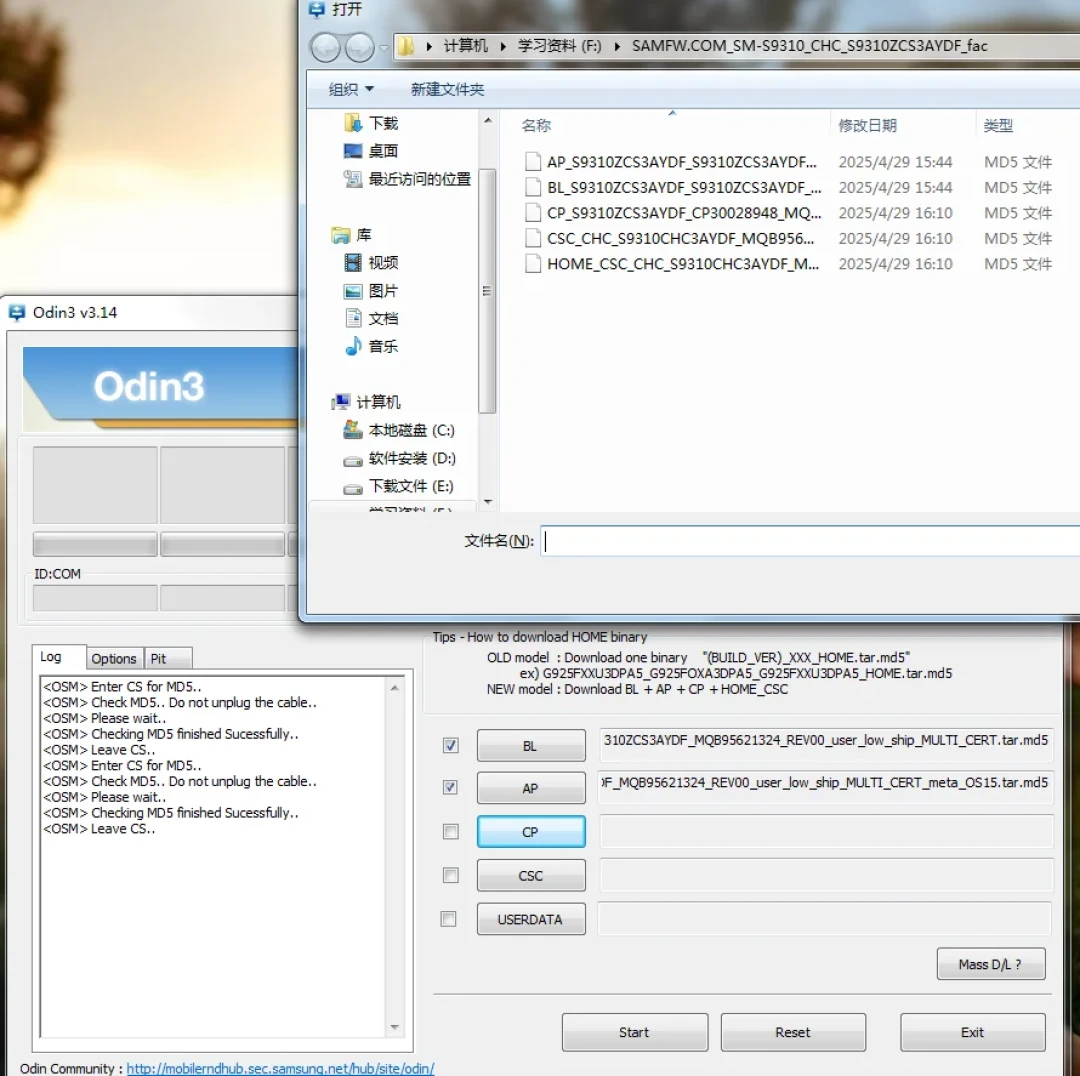This screenshot has height=1076, width=1080.
Task: Switch to the Options tab
Action: point(114,659)
